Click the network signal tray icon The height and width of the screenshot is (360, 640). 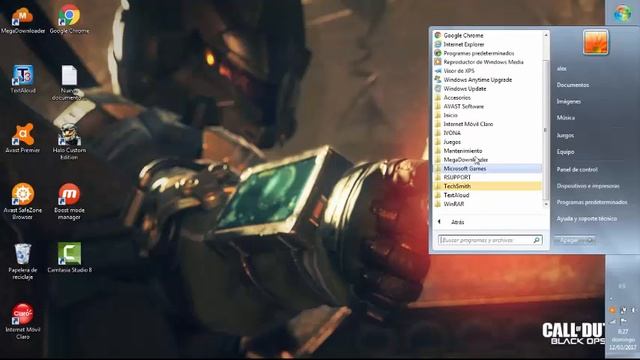point(613,322)
